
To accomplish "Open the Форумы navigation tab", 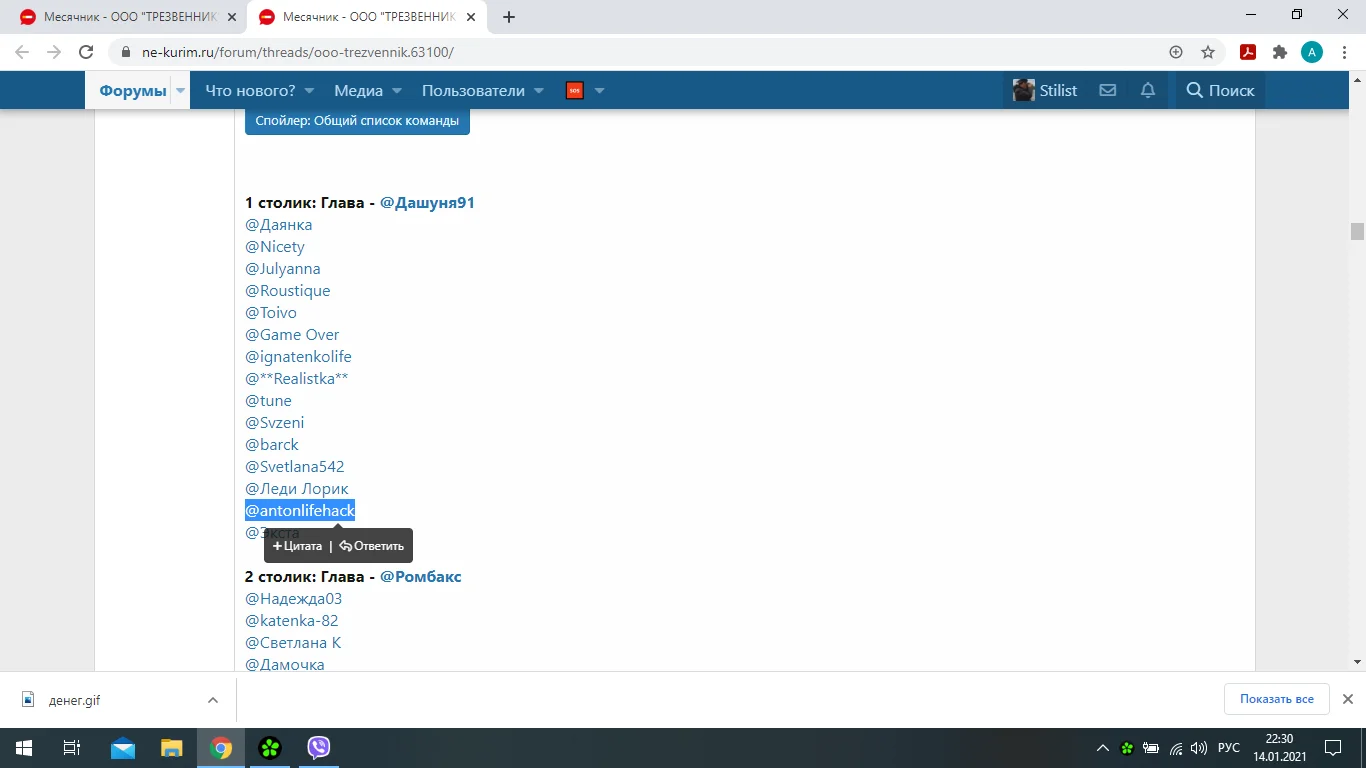I will click(132, 90).
